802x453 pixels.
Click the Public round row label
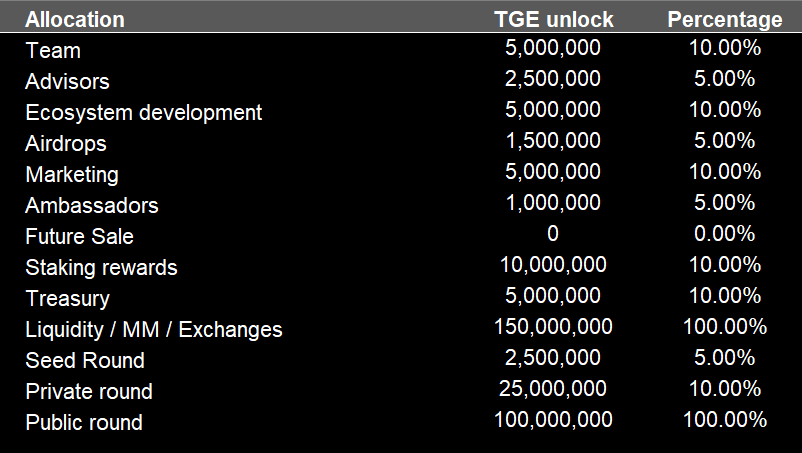tap(84, 422)
